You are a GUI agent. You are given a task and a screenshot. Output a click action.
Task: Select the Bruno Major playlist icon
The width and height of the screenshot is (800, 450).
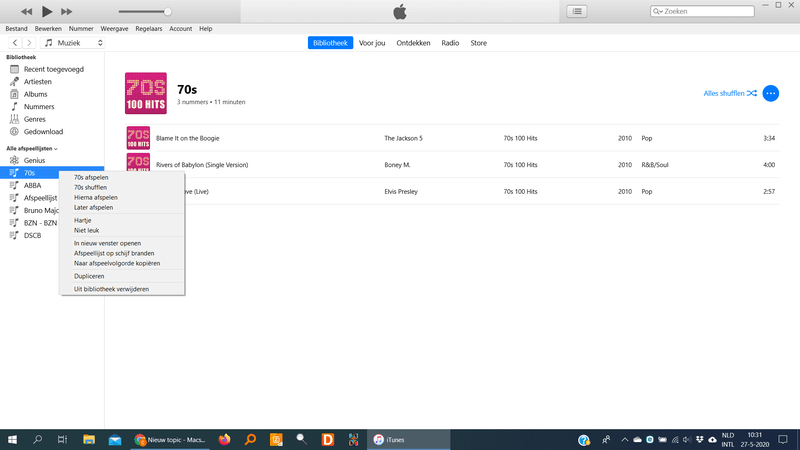(x=14, y=210)
